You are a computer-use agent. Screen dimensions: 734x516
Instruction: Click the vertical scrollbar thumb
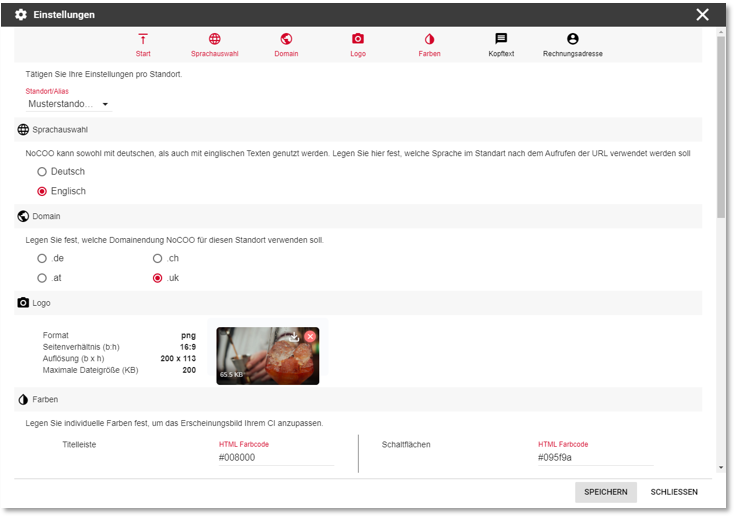[x=721, y=126]
